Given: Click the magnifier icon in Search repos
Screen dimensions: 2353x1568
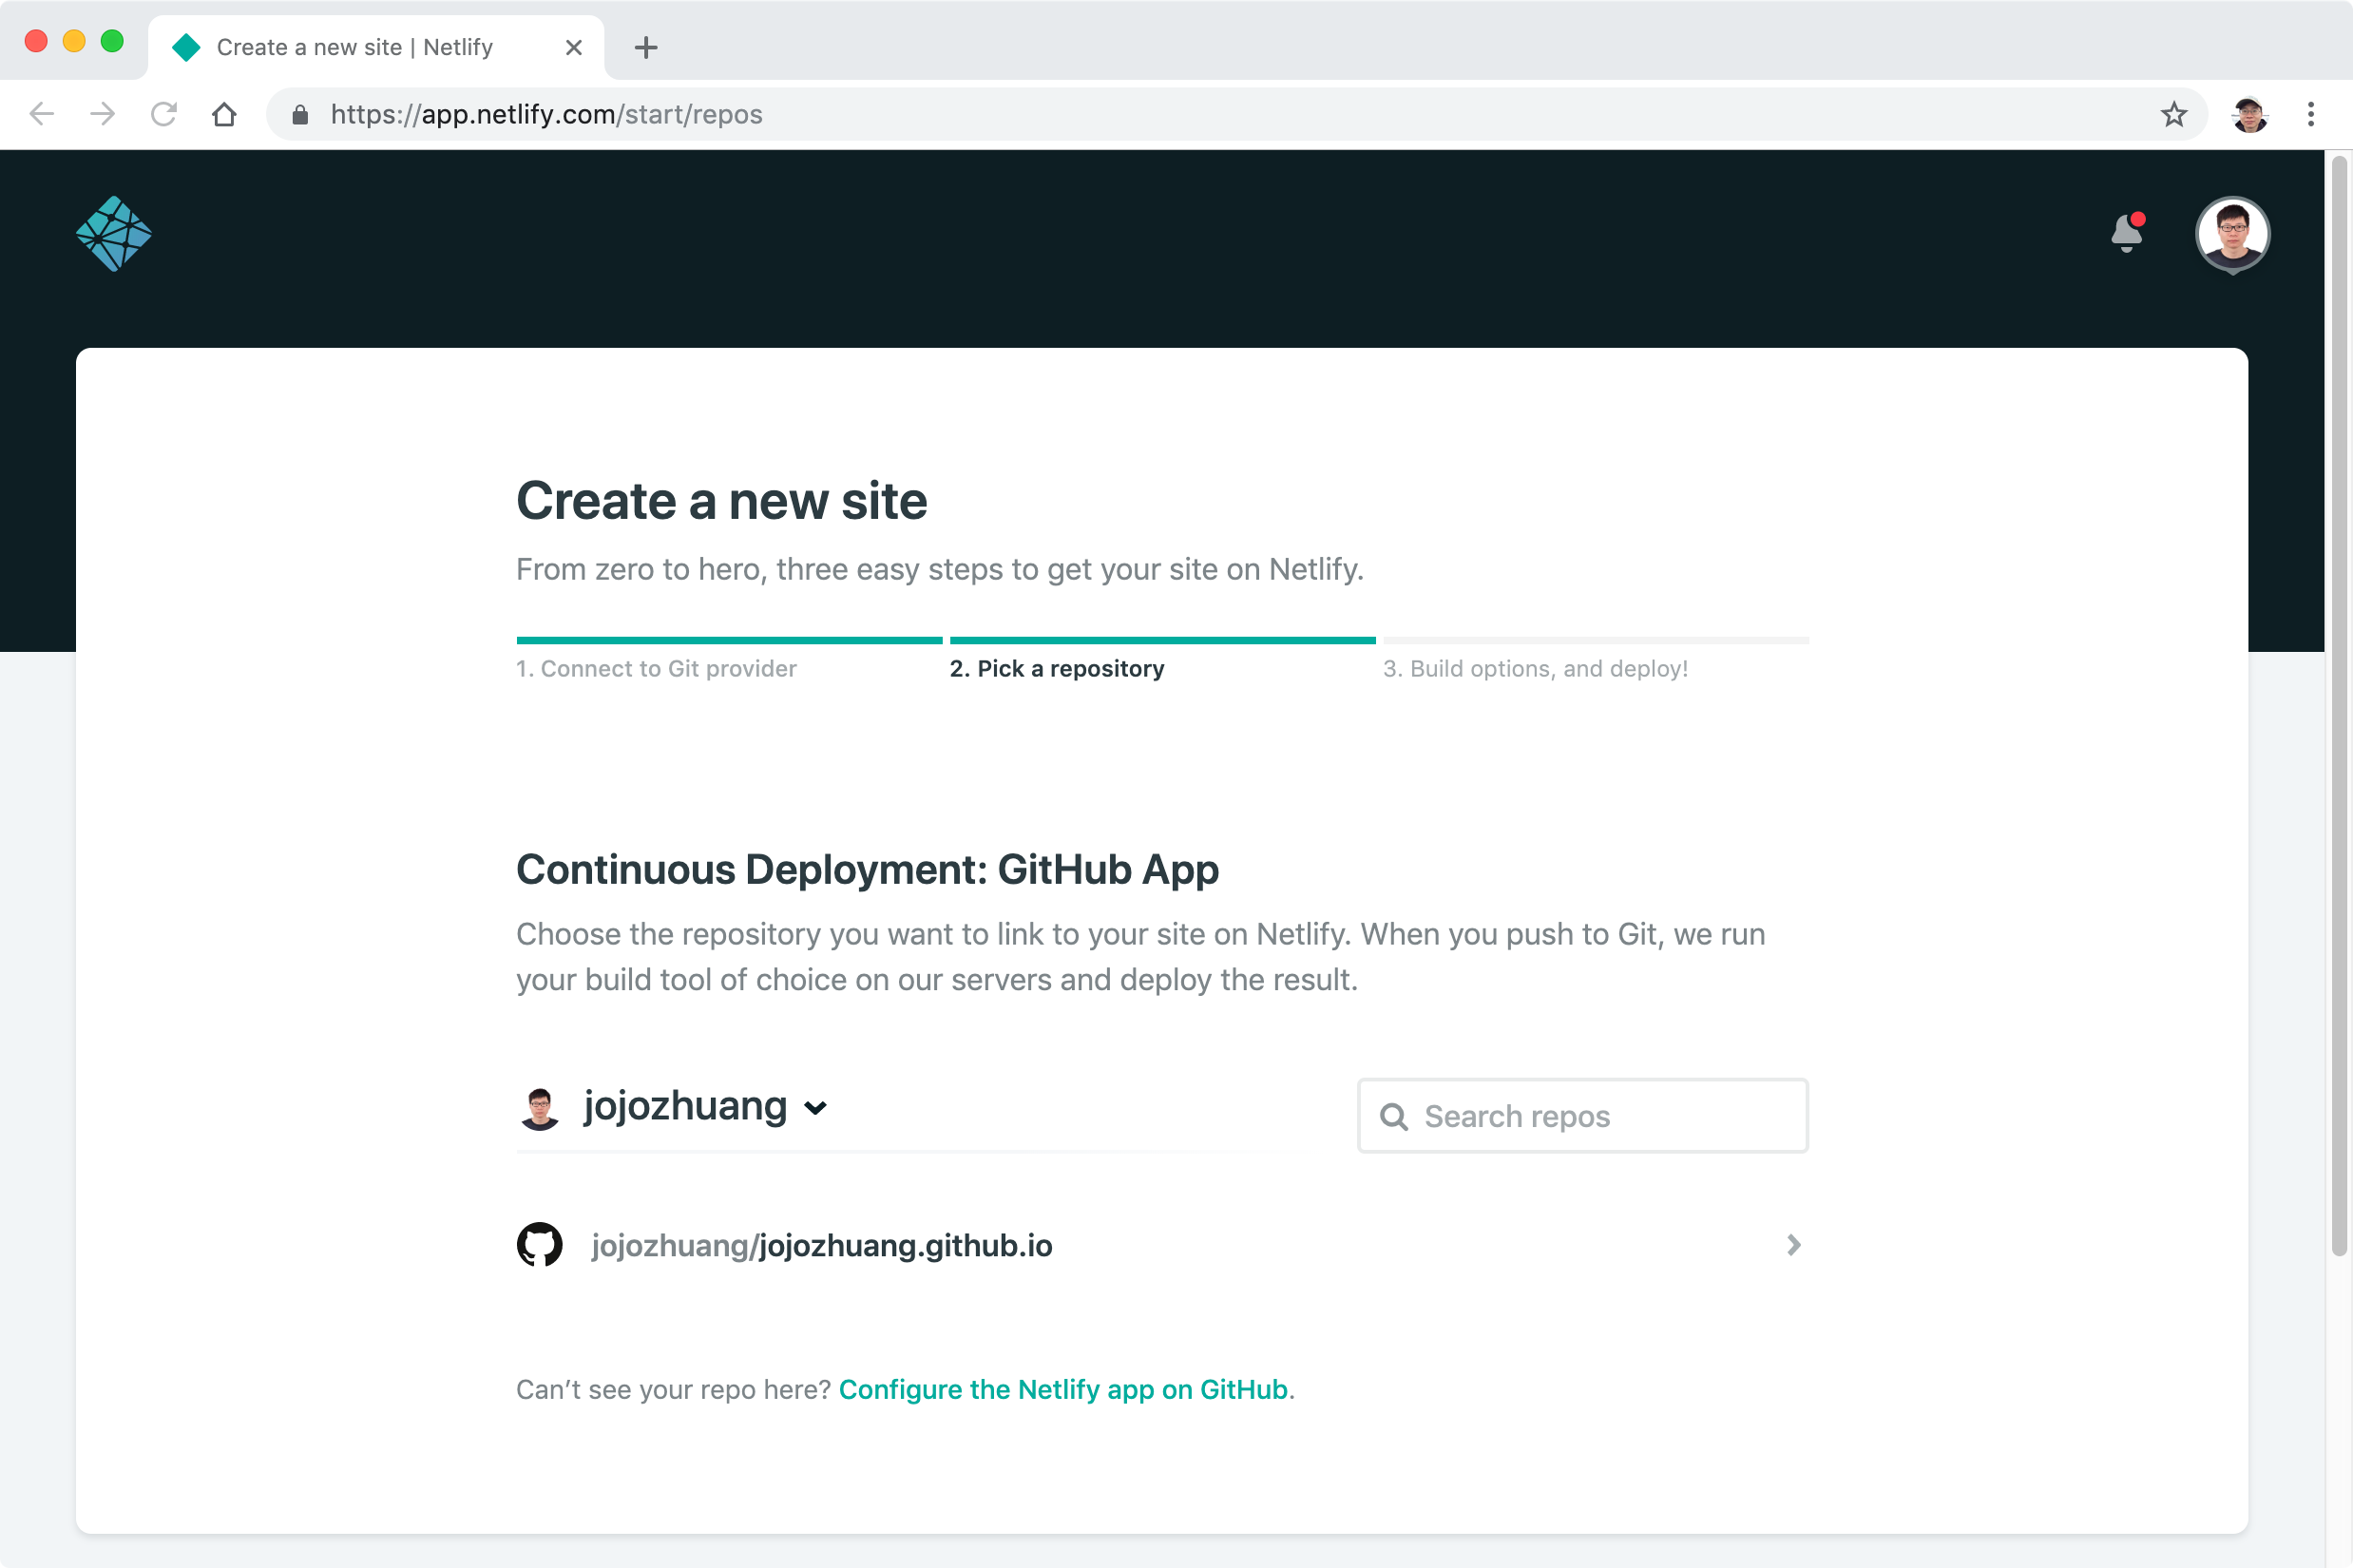Looking at the screenshot, I should (x=1393, y=1116).
